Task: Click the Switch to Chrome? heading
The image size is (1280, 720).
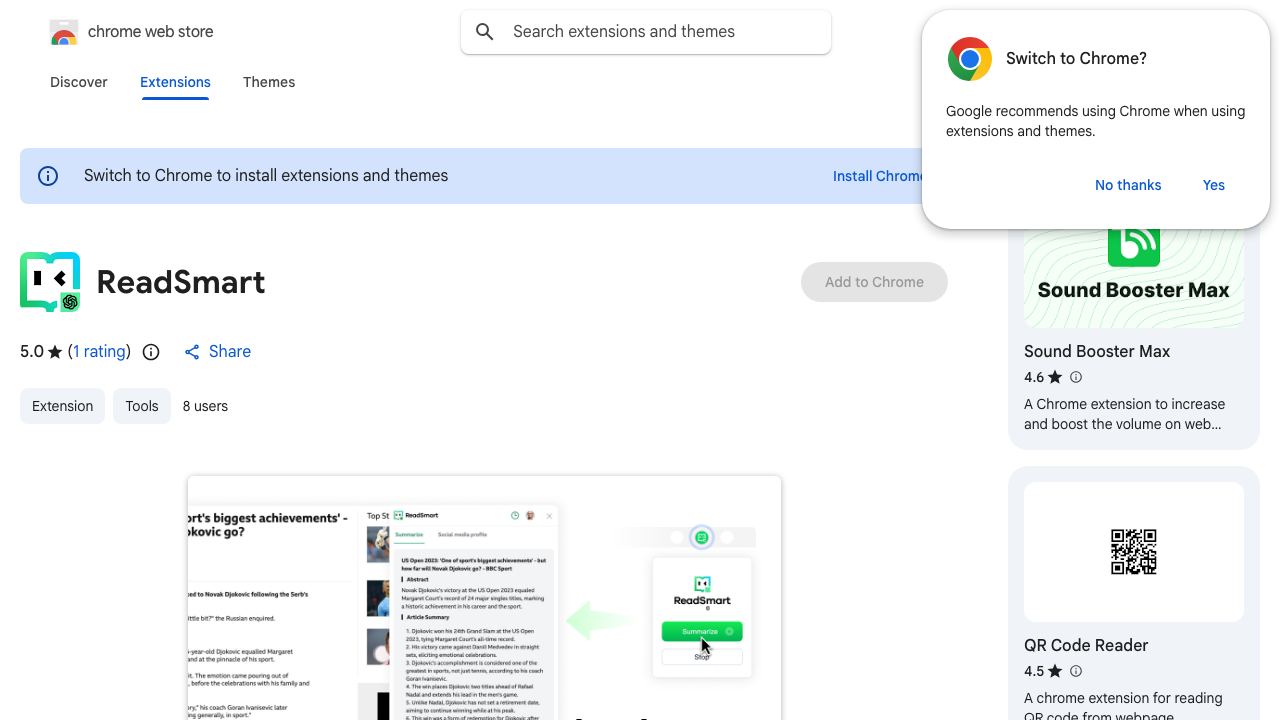Action: (1076, 59)
